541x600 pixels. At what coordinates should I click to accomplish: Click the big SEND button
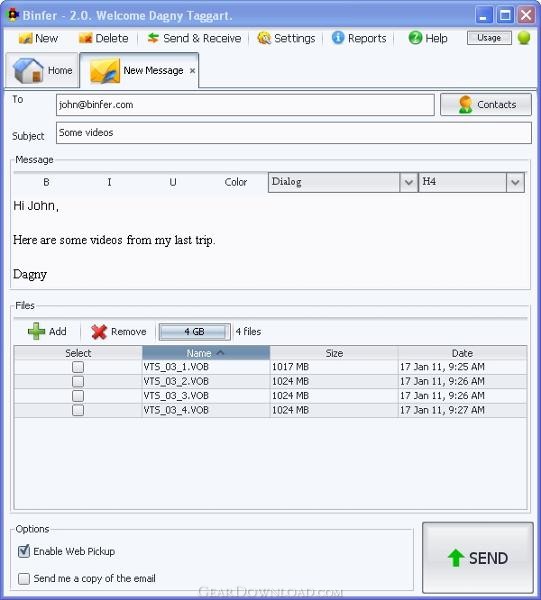click(477, 558)
